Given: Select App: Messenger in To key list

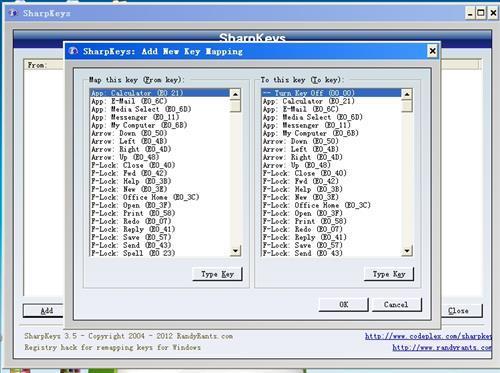Looking at the screenshot, I should click(x=332, y=125).
